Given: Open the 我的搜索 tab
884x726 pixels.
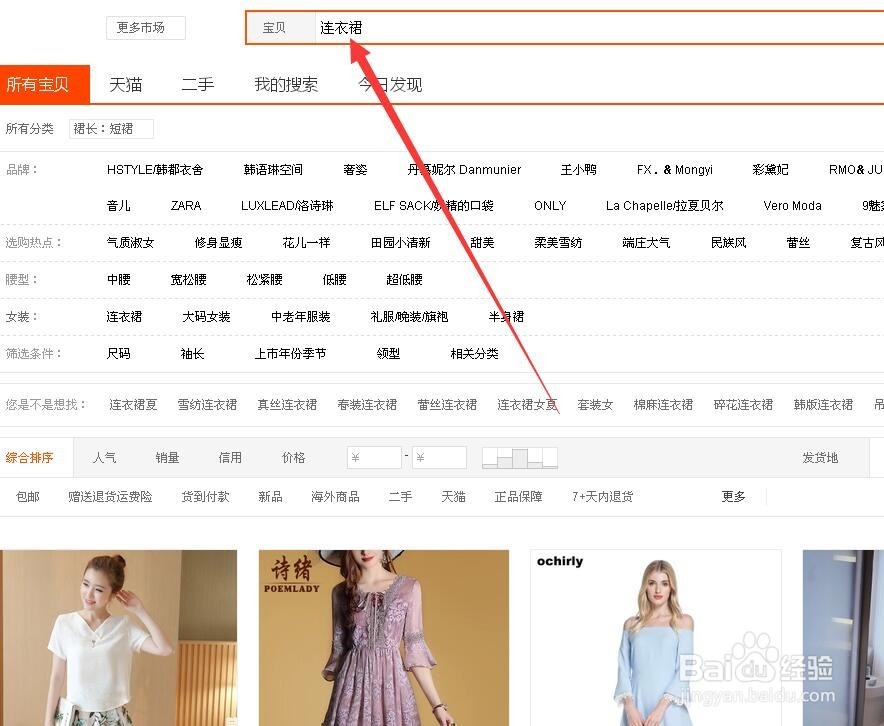Looking at the screenshot, I should (x=286, y=85).
